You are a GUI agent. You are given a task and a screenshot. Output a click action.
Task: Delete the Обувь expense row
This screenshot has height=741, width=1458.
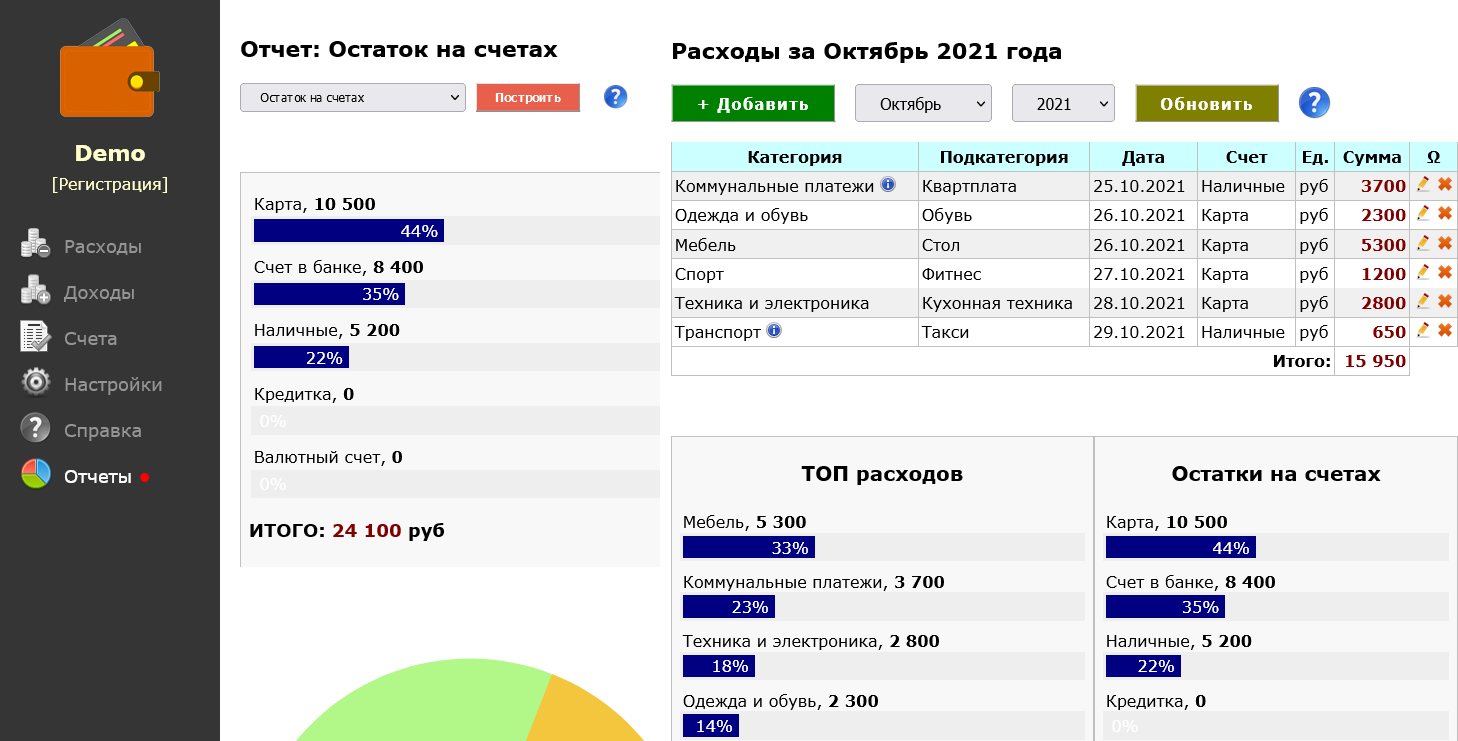coord(1445,213)
